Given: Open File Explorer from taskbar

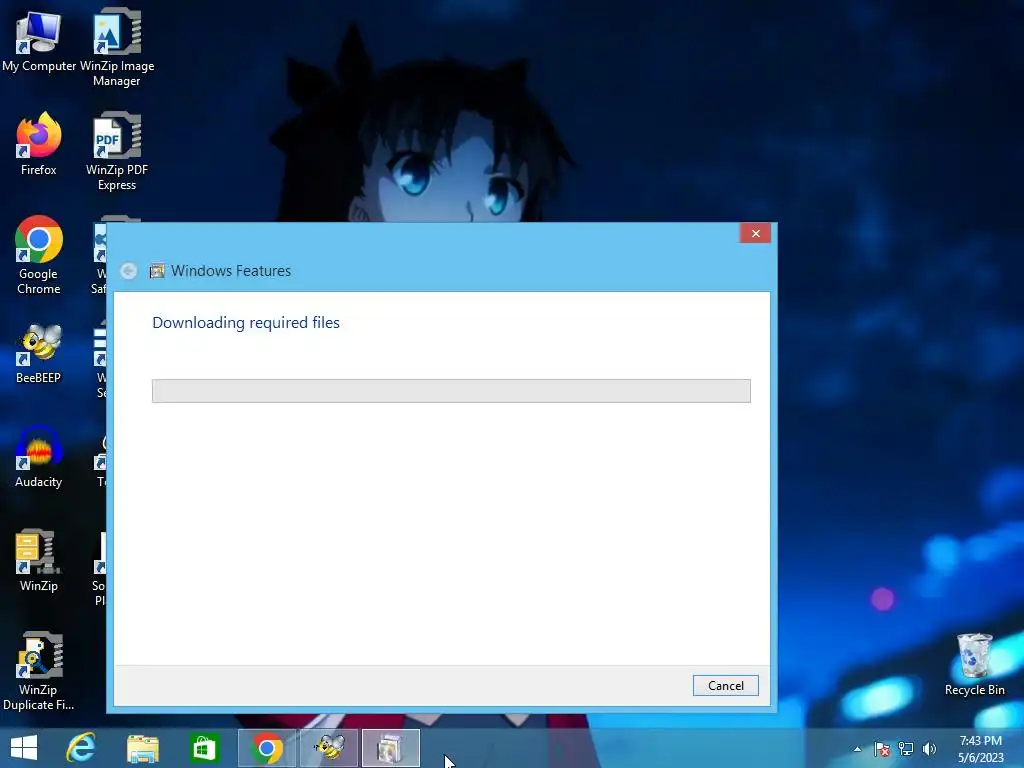Looking at the screenshot, I should point(143,748).
